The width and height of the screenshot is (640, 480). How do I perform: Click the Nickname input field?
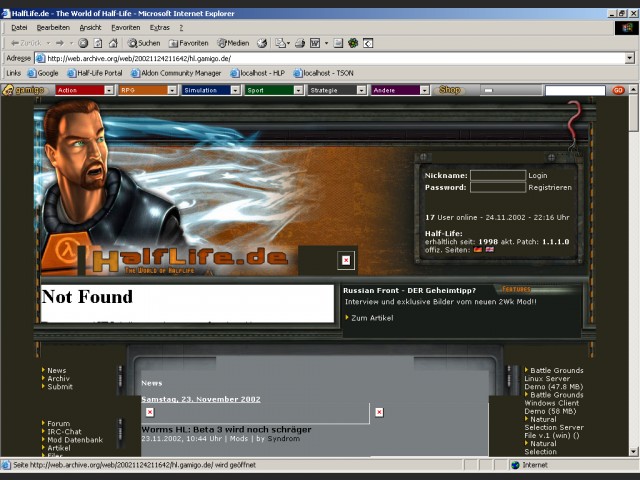(498, 176)
